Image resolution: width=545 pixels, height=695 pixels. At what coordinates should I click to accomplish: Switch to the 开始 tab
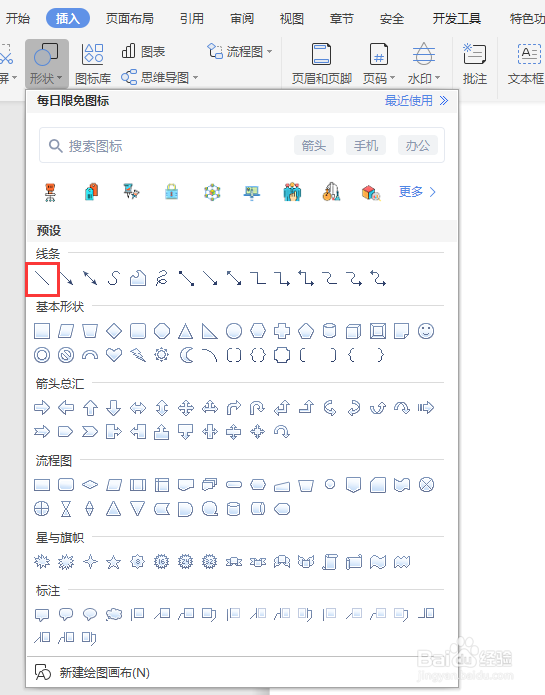[18, 18]
